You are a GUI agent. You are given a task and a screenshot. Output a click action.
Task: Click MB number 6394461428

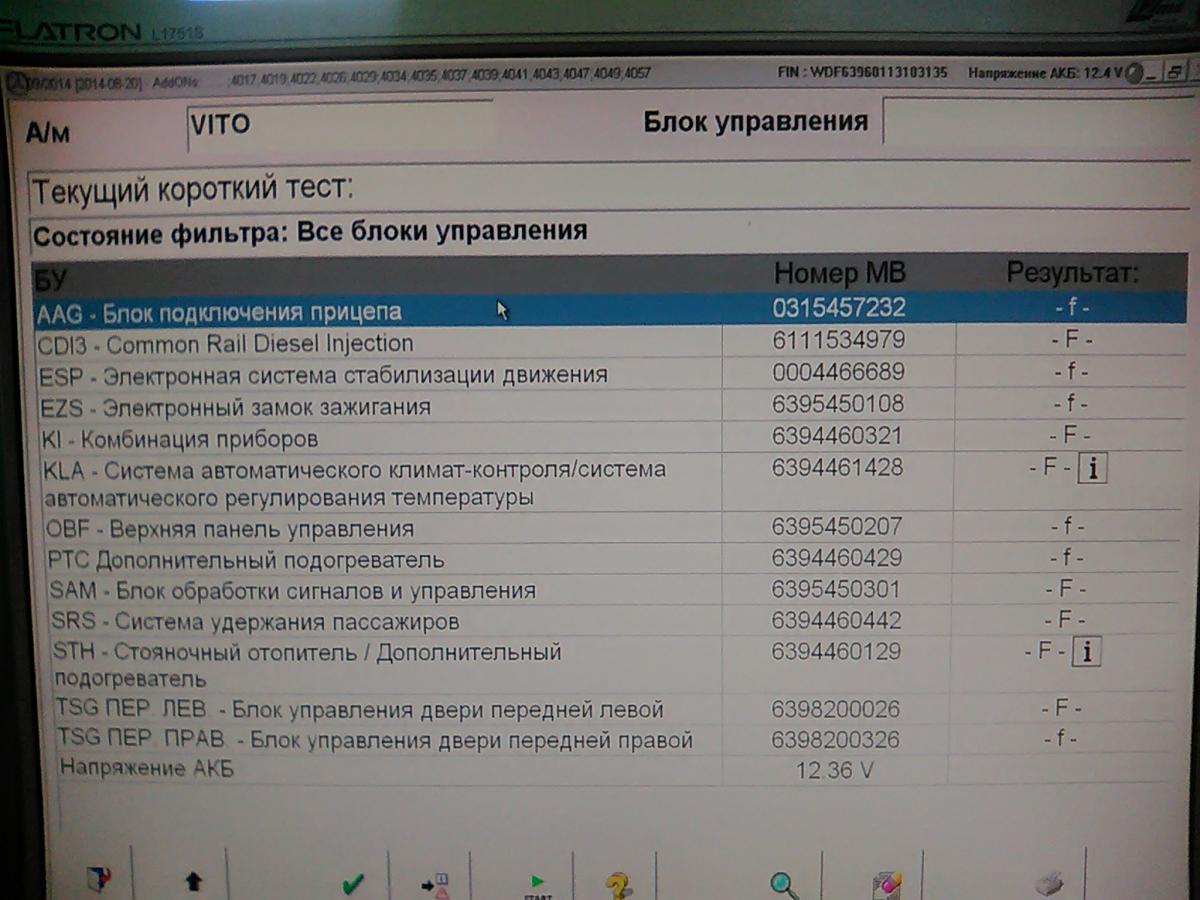(x=837, y=467)
